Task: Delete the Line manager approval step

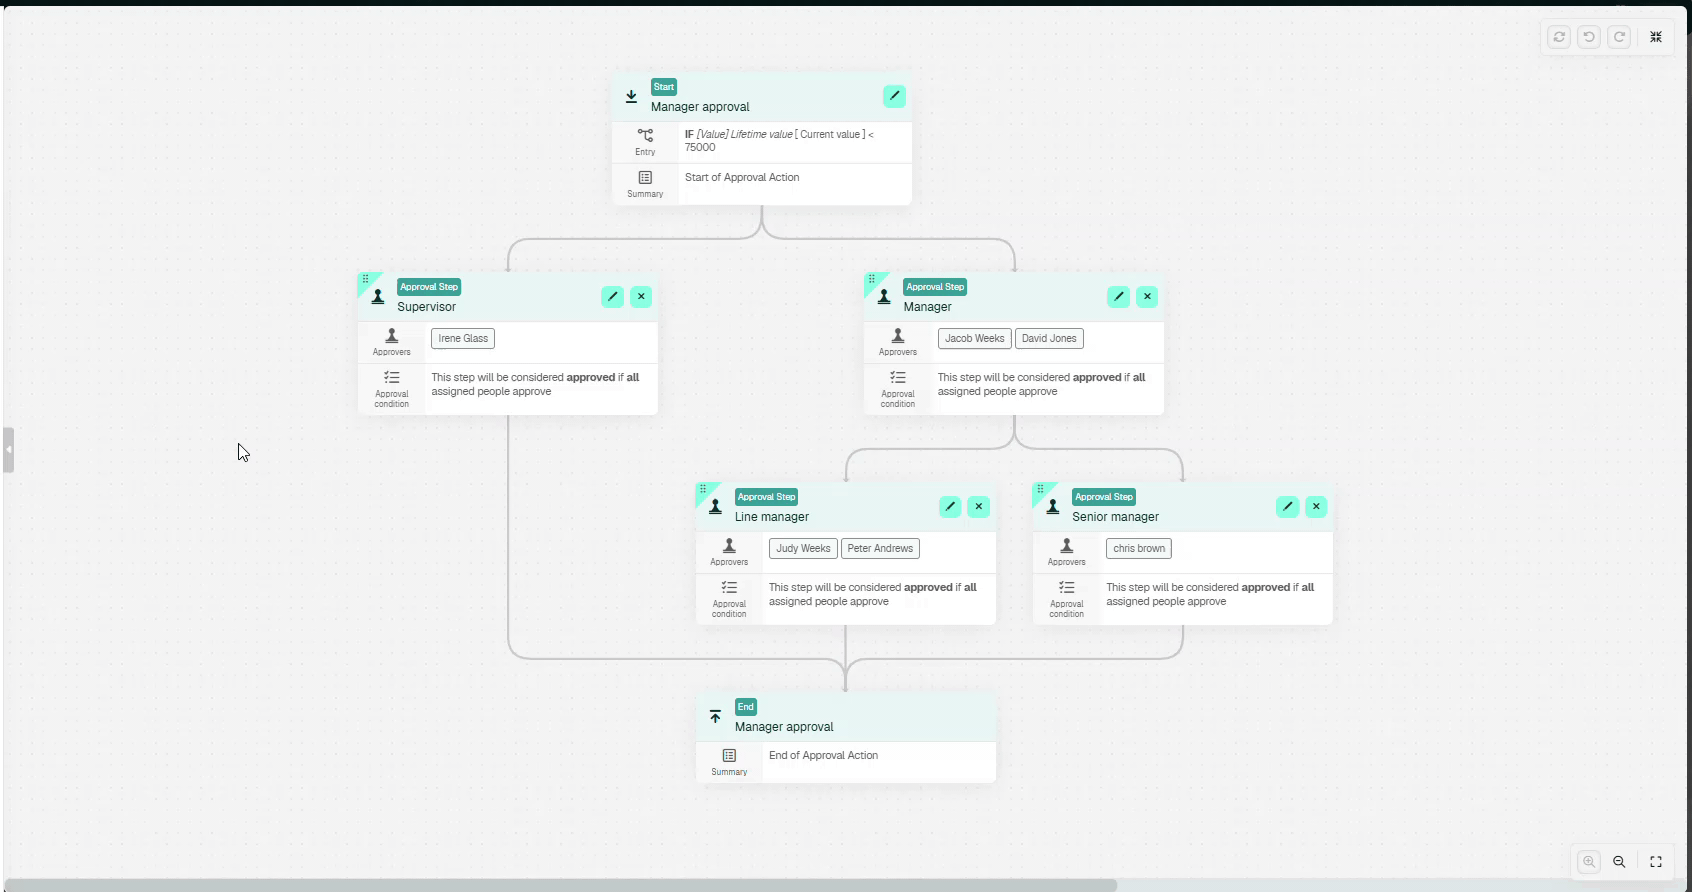Action: coord(979,506)
